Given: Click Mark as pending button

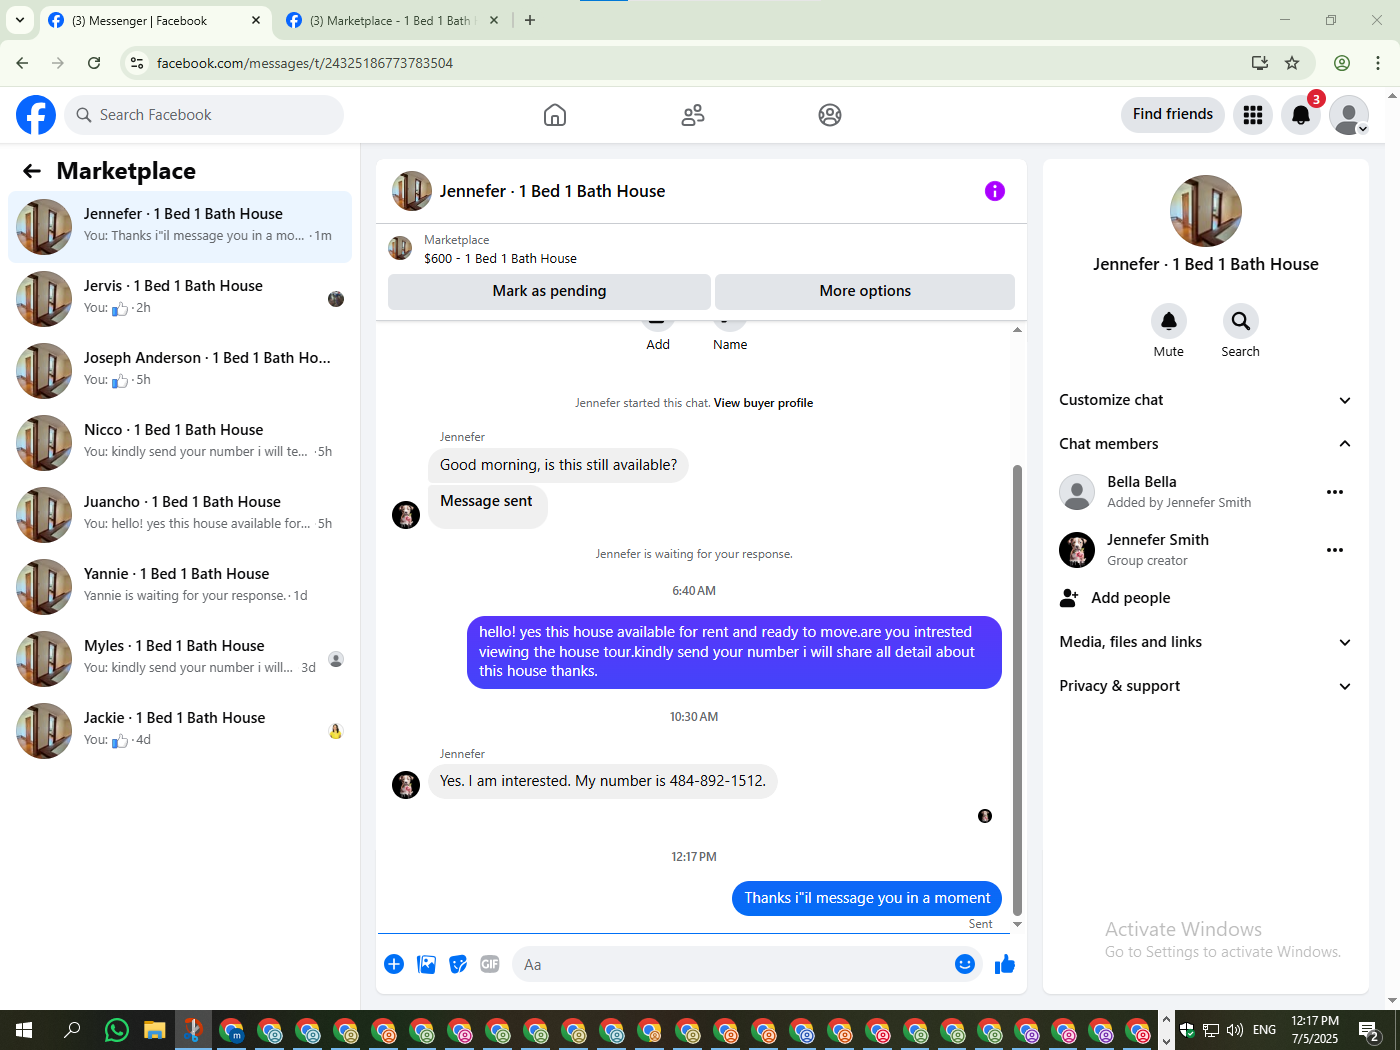Looking at the screenshot, I should (549, 291).
